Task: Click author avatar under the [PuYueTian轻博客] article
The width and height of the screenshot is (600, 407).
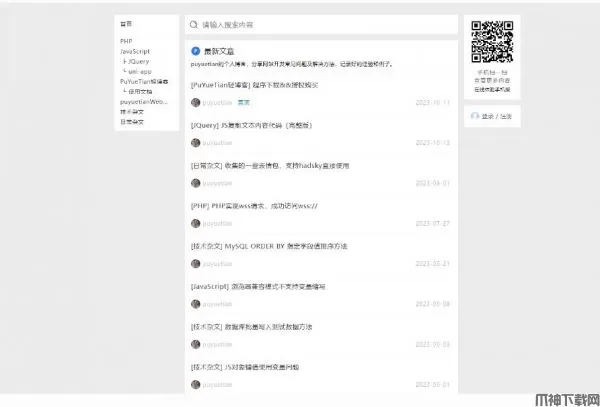Action: 196,103
